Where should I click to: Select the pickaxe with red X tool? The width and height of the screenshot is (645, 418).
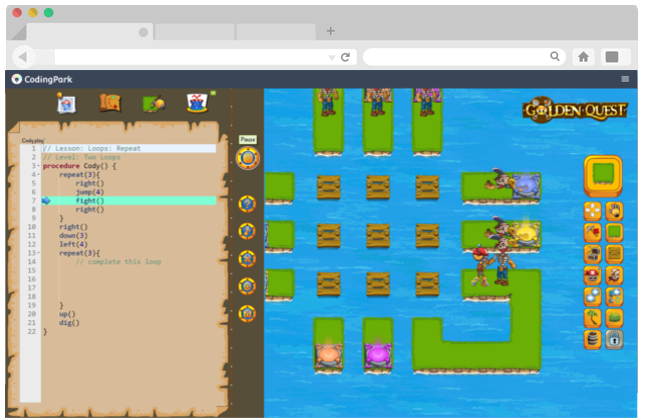(x=593, y=232)
